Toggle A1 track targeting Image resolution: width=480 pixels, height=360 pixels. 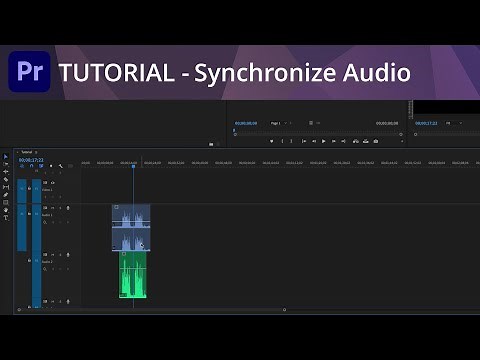36,228
